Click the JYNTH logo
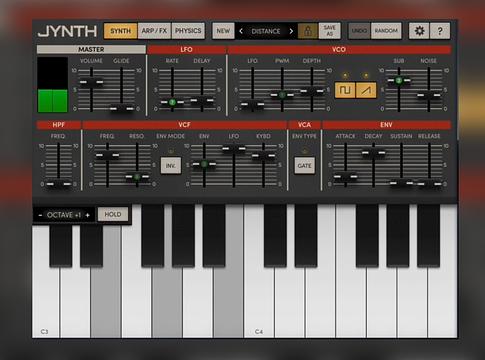The height and width of the screenshot is (360, 485). click(x=67, y=31)
